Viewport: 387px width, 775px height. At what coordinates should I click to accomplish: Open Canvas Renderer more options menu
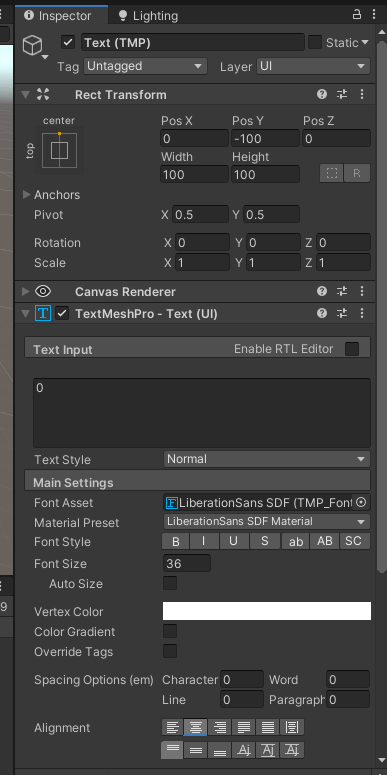point(362,292)
